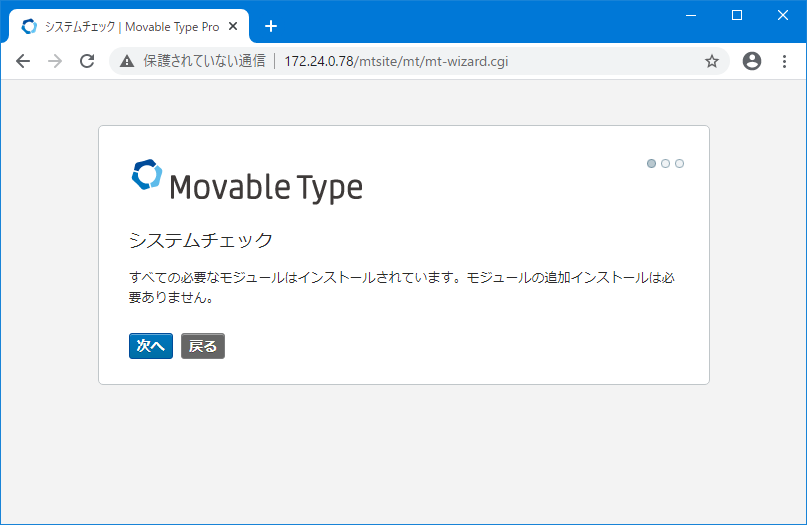Open a new tab with the plus icon
Image resolution: width=807 pixels, height=525 pixels.
pos(271,26)
